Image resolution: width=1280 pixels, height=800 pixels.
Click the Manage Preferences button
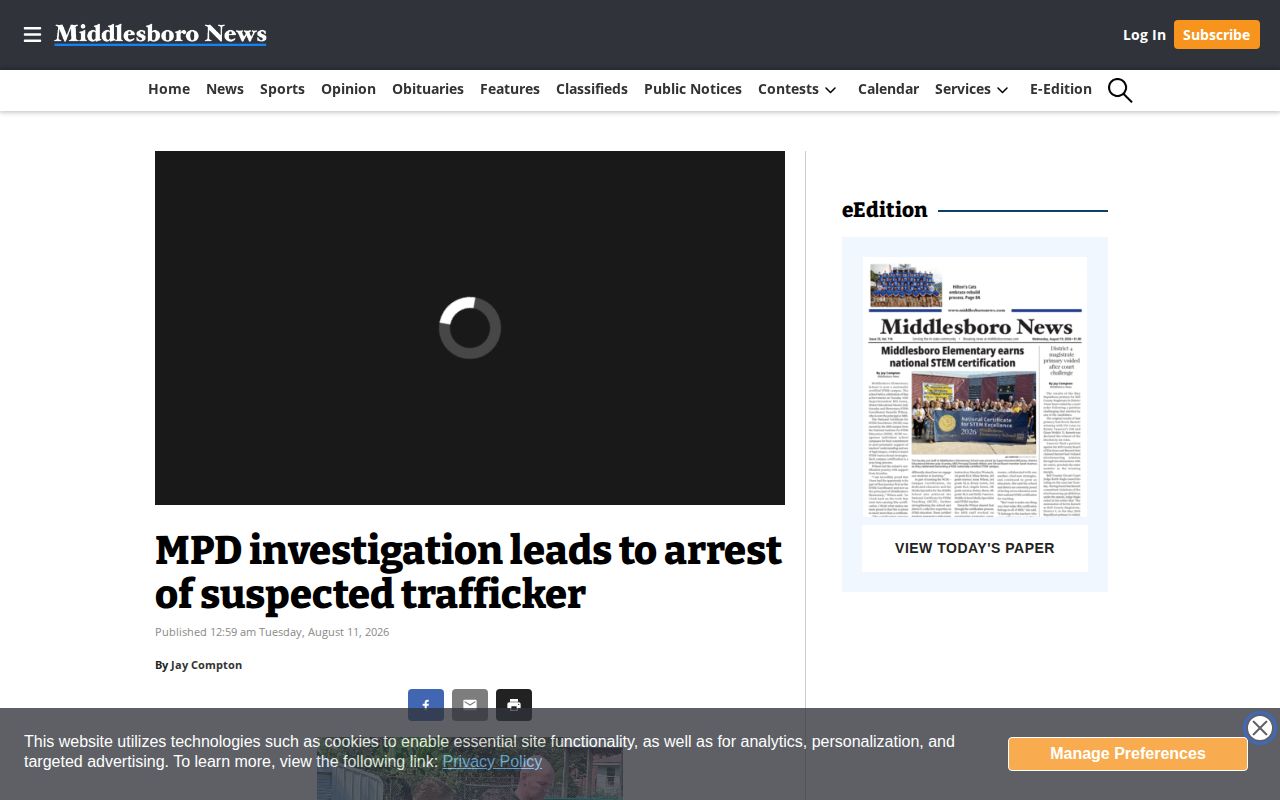(x=1128, y=754)
